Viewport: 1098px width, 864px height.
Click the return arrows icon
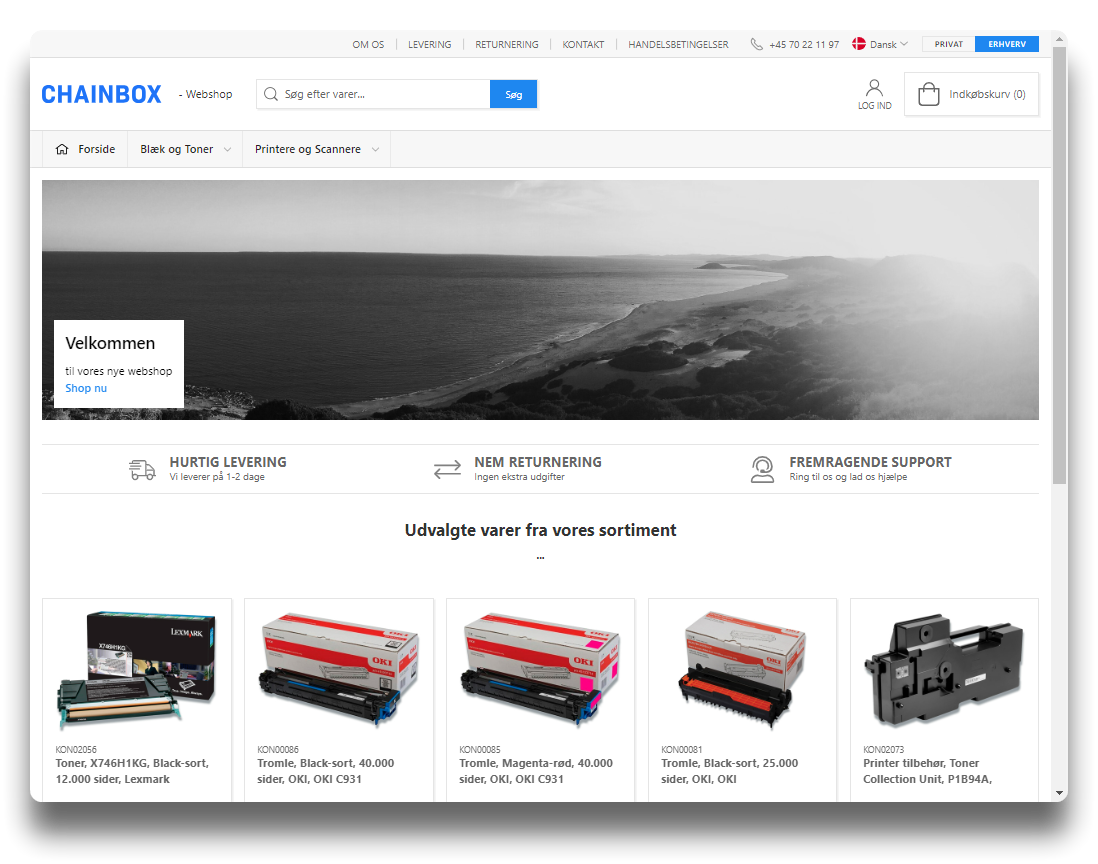(447, 469)
